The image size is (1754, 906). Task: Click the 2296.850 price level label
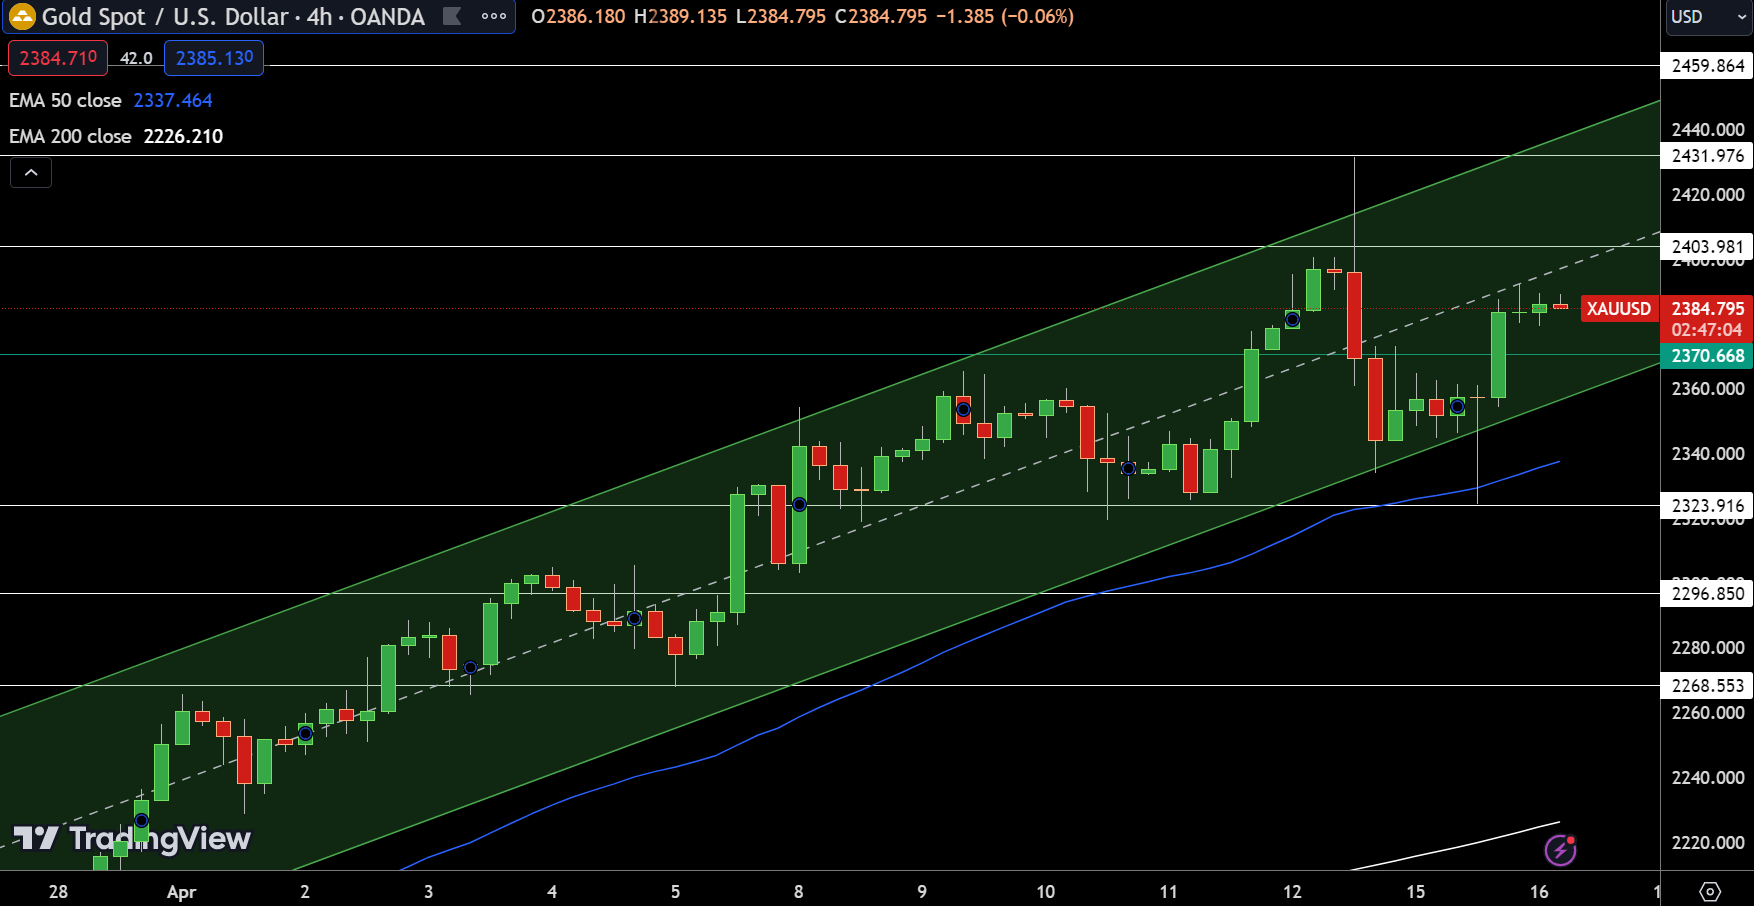[x=1707, y=594]
